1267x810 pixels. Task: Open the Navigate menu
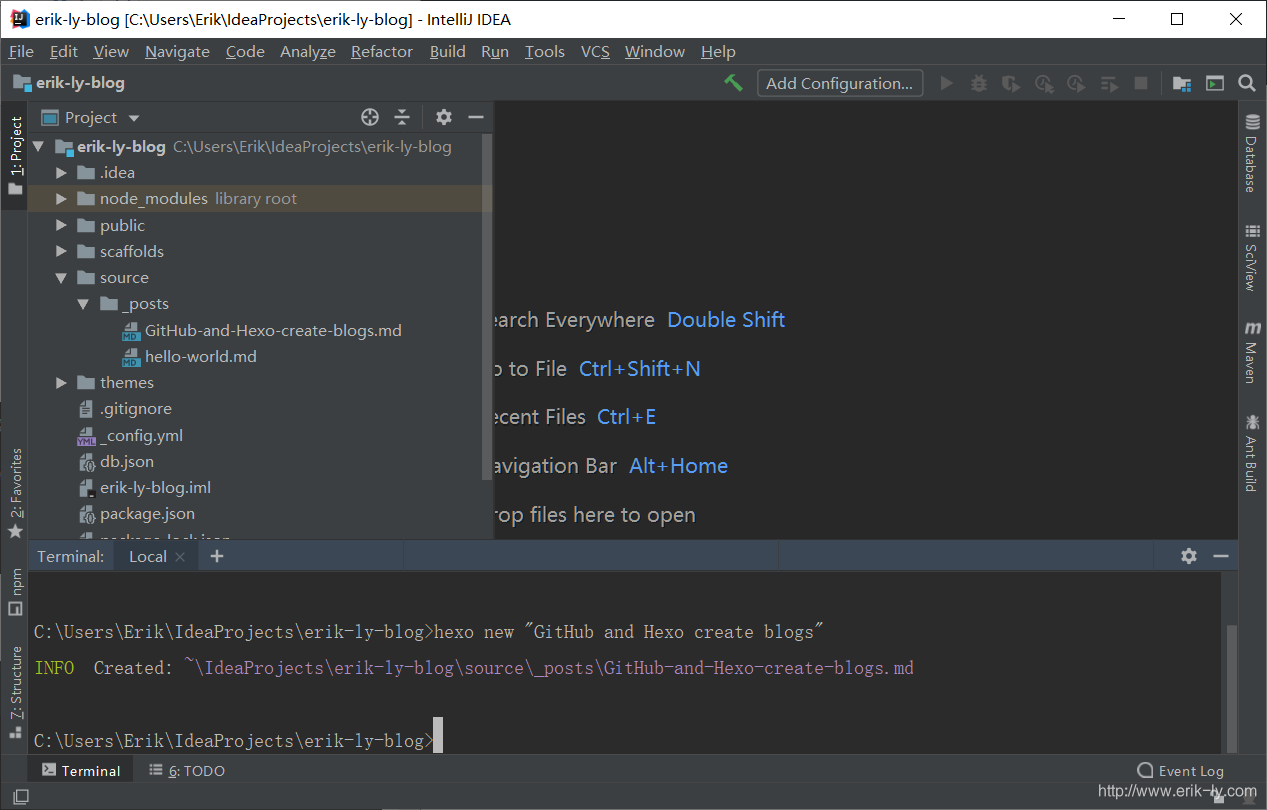click(177, 51)
